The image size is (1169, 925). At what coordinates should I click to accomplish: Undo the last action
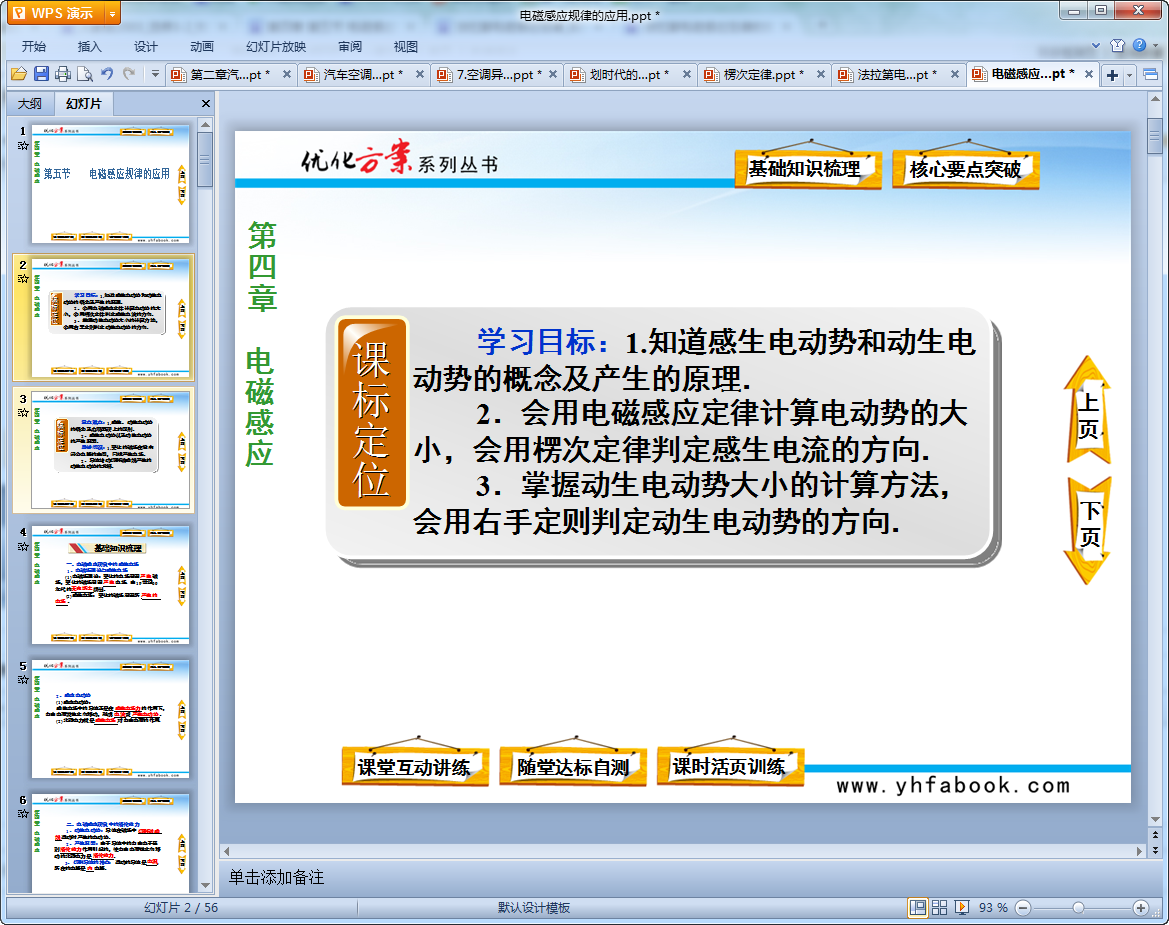(107, 74)
